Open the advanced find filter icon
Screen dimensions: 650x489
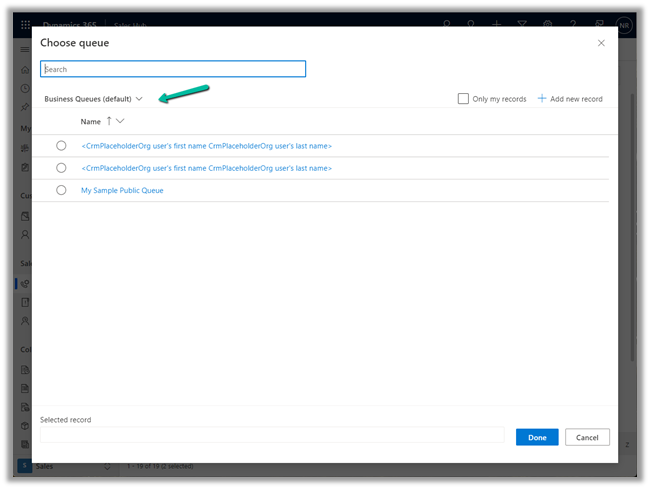click(x=522, y=24)
